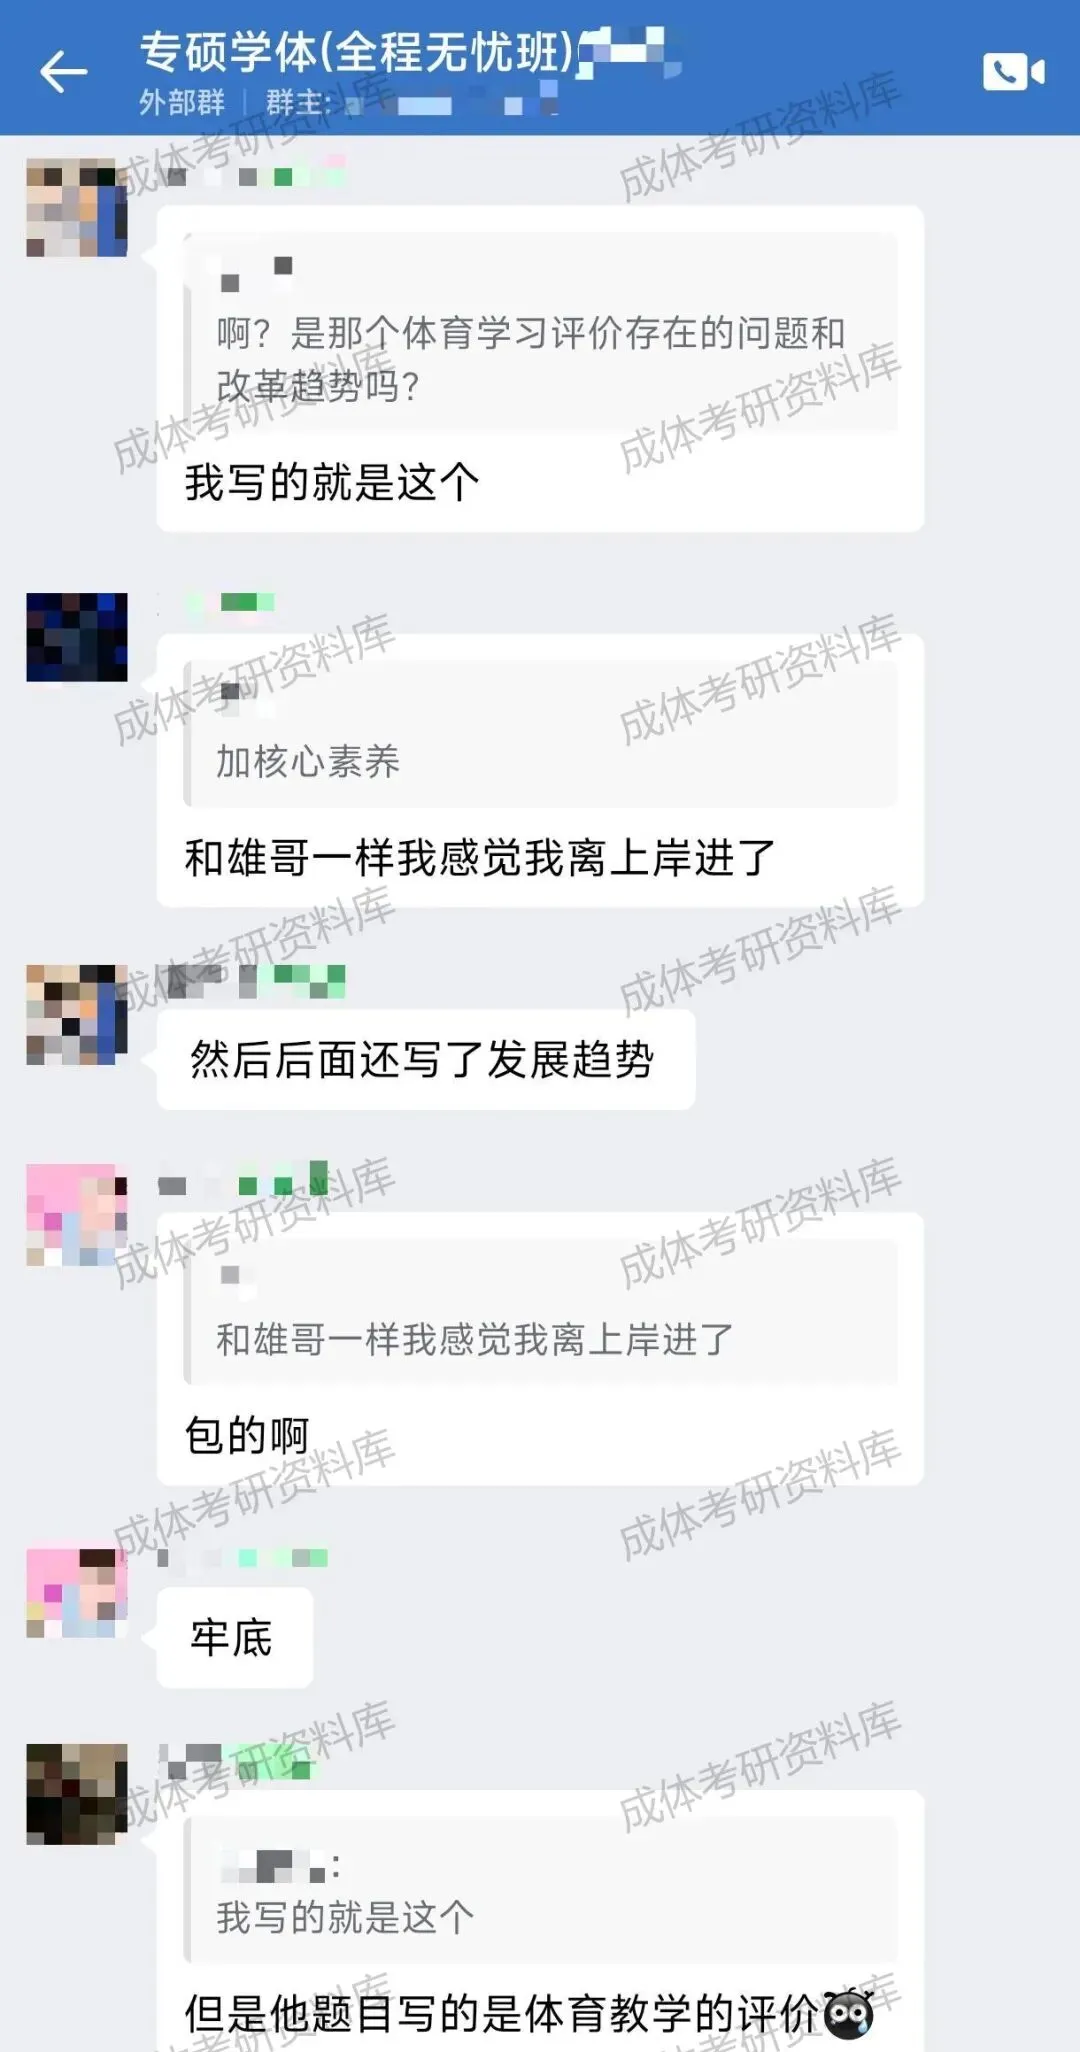
Task: Tap the message 包的啊
Action: pos(247,1436)
